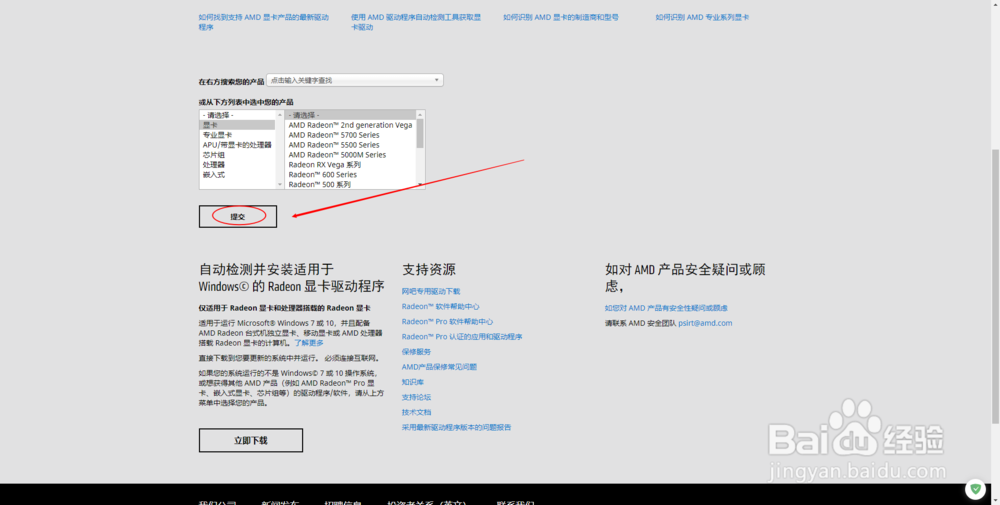1000x505 pixels.
Task: Click the arrow on the product search combo box
Action: (437, 80)
